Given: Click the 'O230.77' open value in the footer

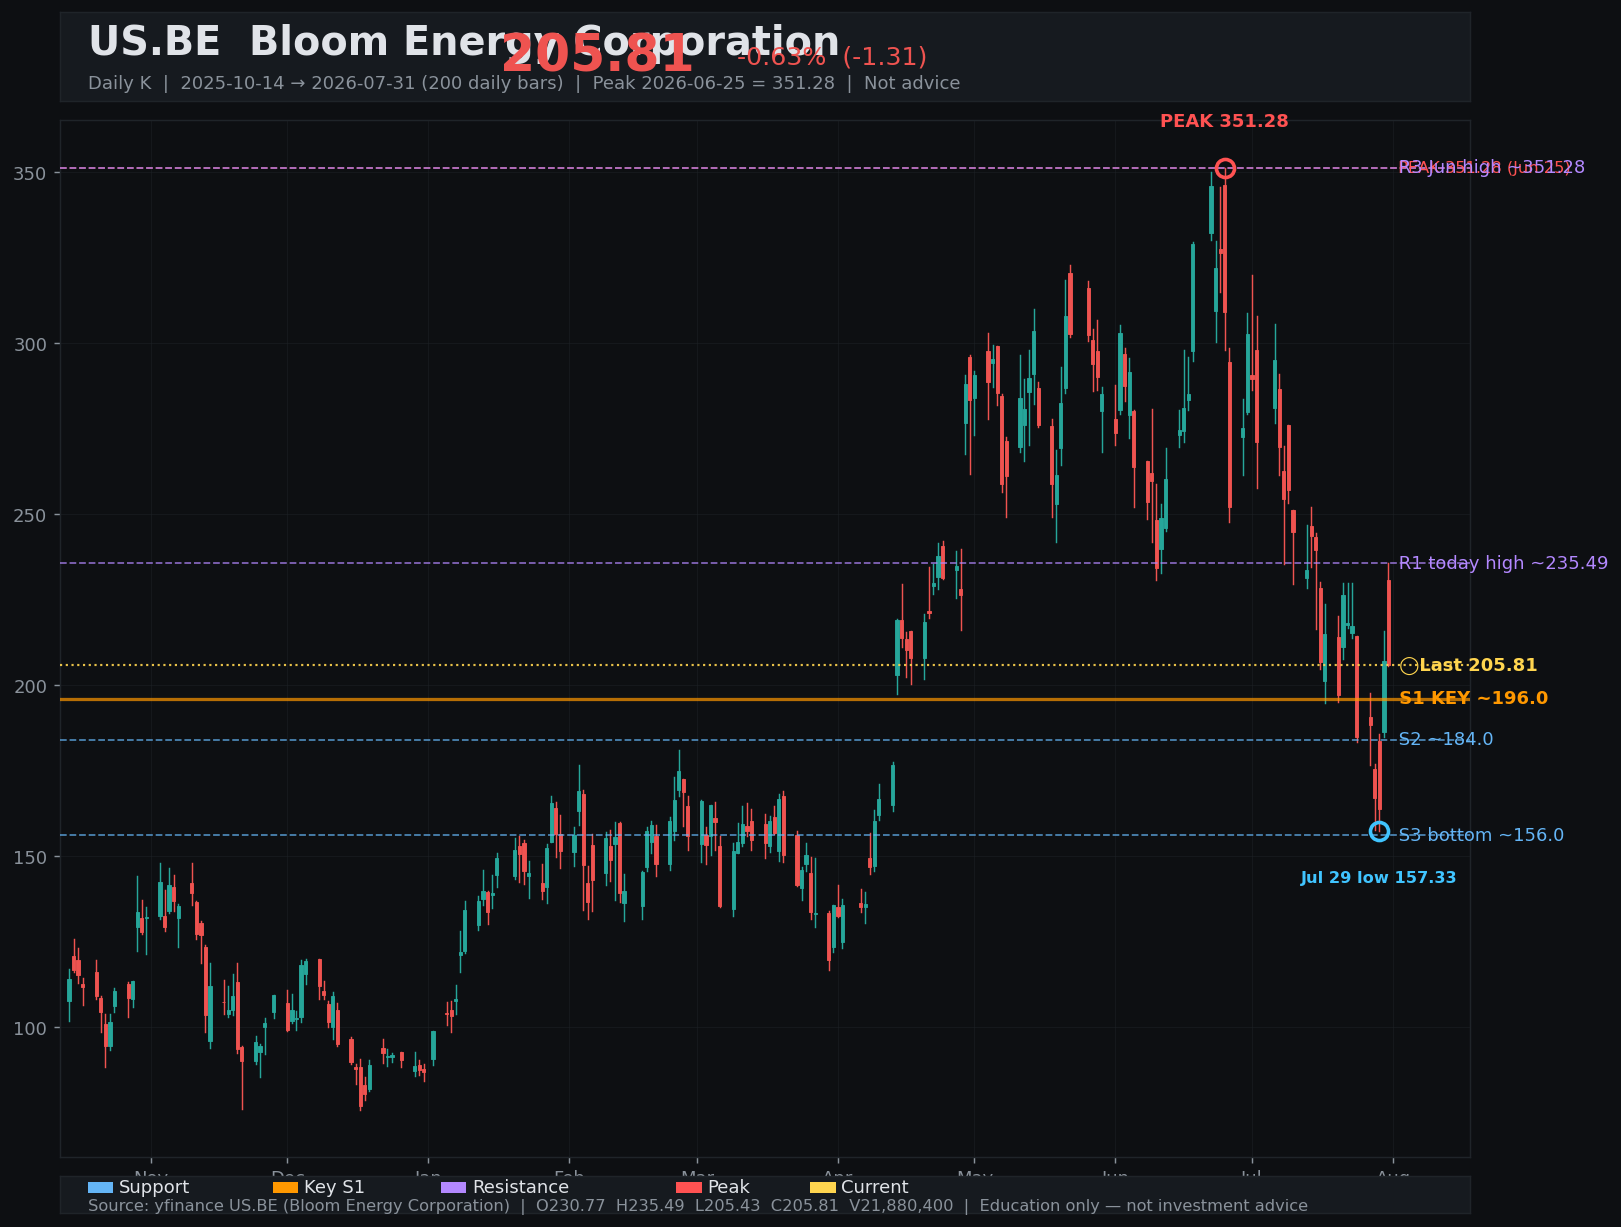Looking at the screenshot, I should (x=570, y=1206).
